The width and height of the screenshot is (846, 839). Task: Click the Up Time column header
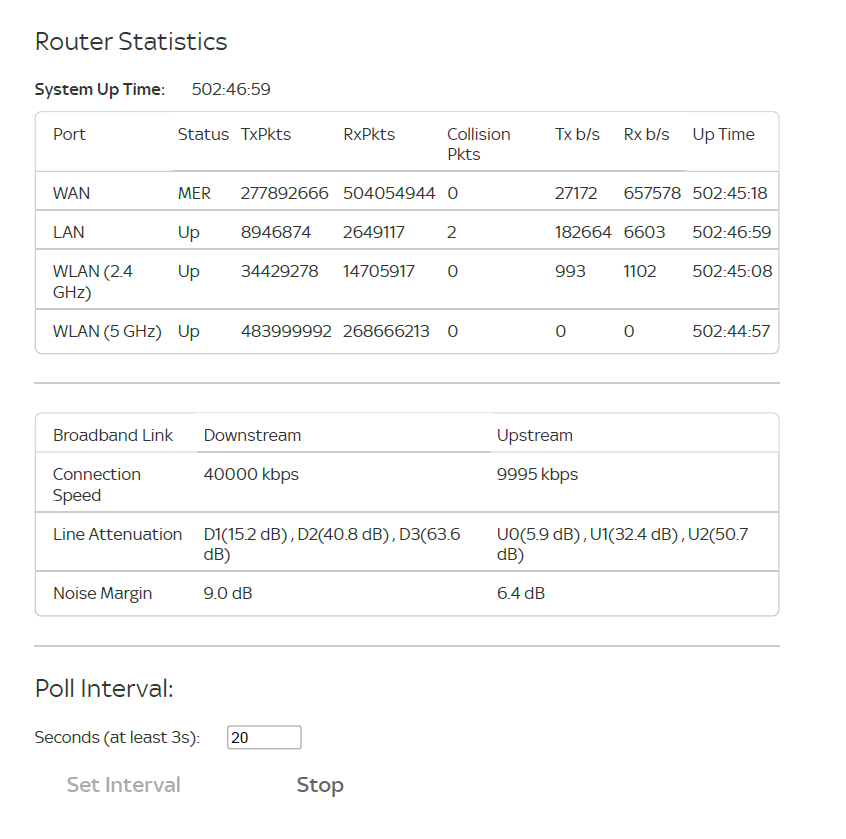coord(723,134)
